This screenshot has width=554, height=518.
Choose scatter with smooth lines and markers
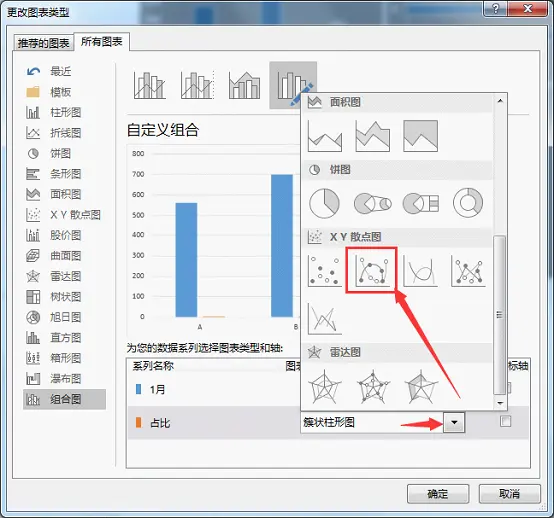point(372,271)
